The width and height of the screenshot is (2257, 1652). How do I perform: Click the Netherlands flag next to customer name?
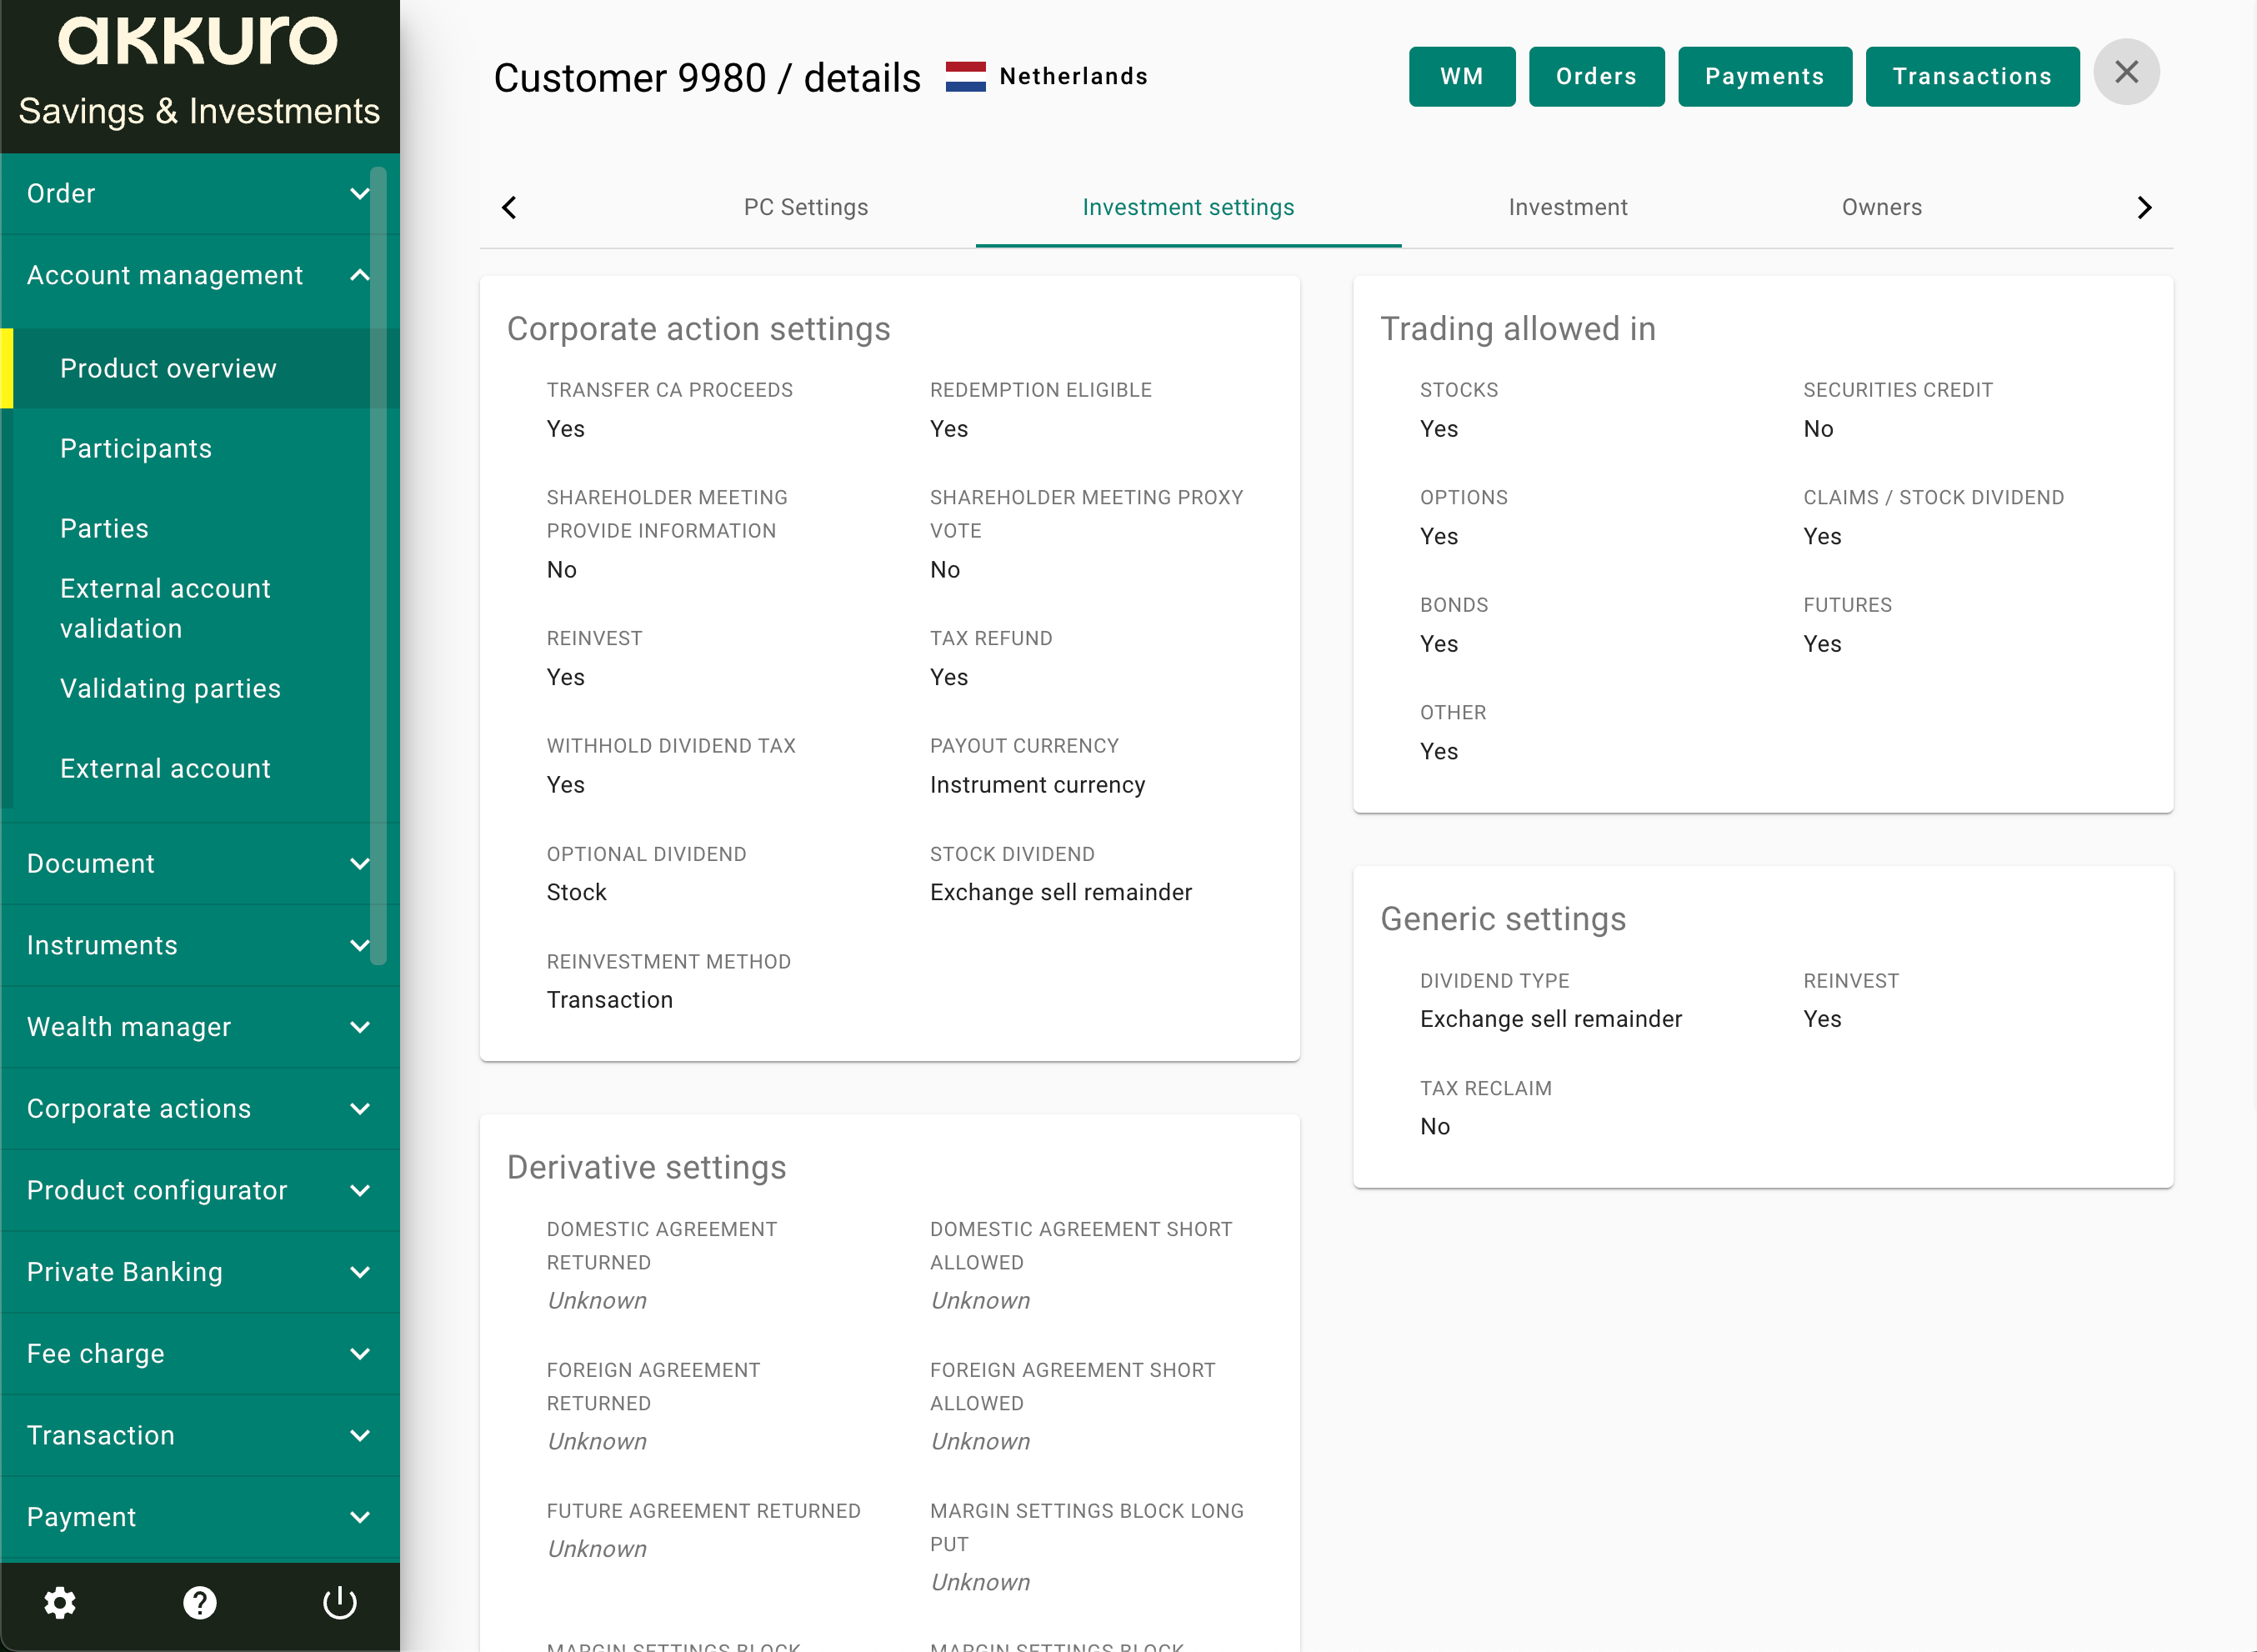pyautogui.click(x=965, y=75)
